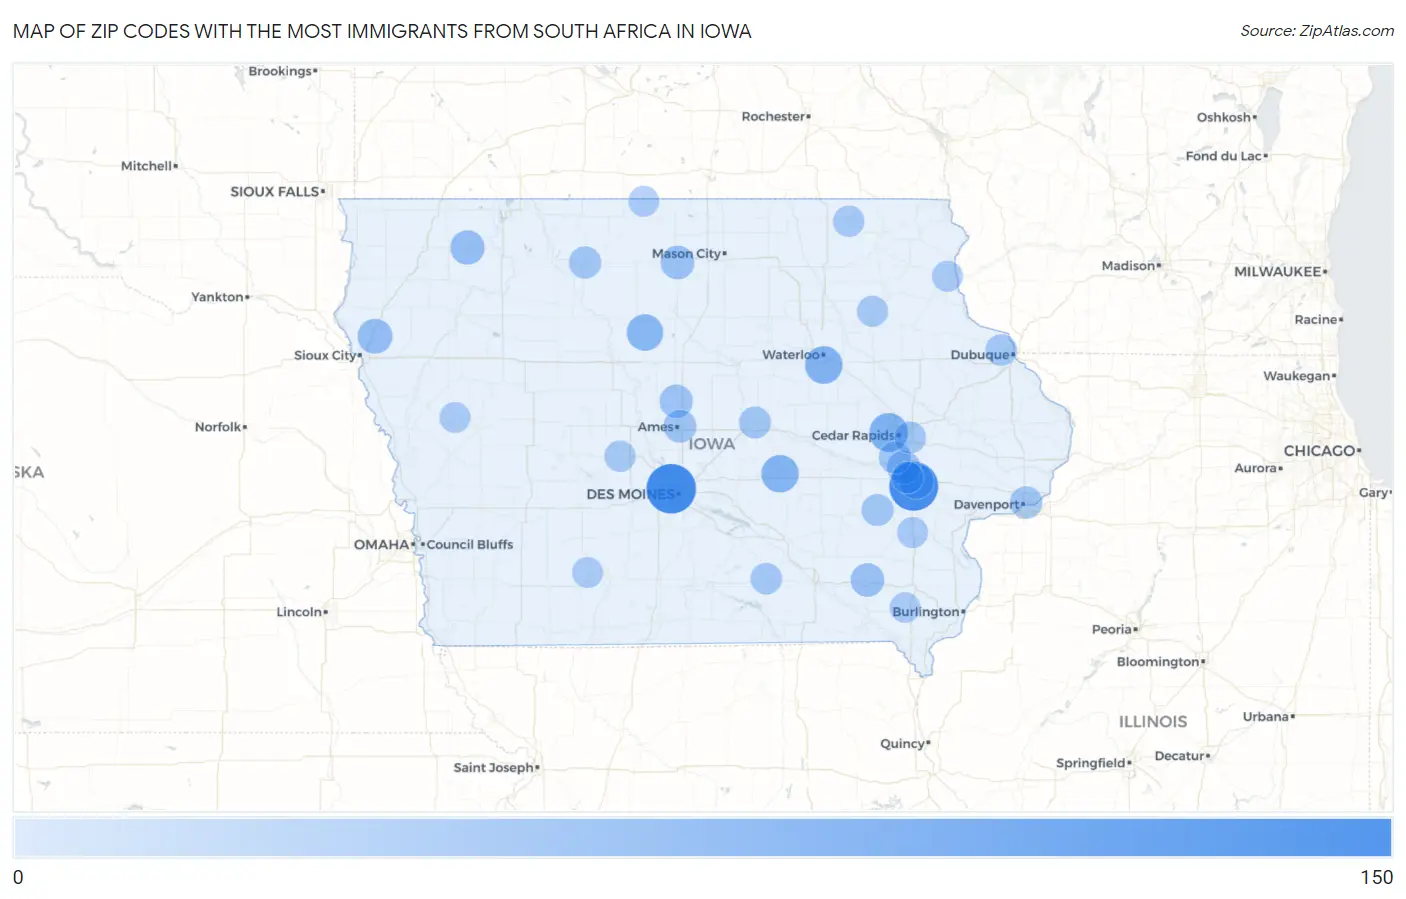Click the Quincy label
The height and width of the screenshot is (899, 1406).
pos(902,743)
